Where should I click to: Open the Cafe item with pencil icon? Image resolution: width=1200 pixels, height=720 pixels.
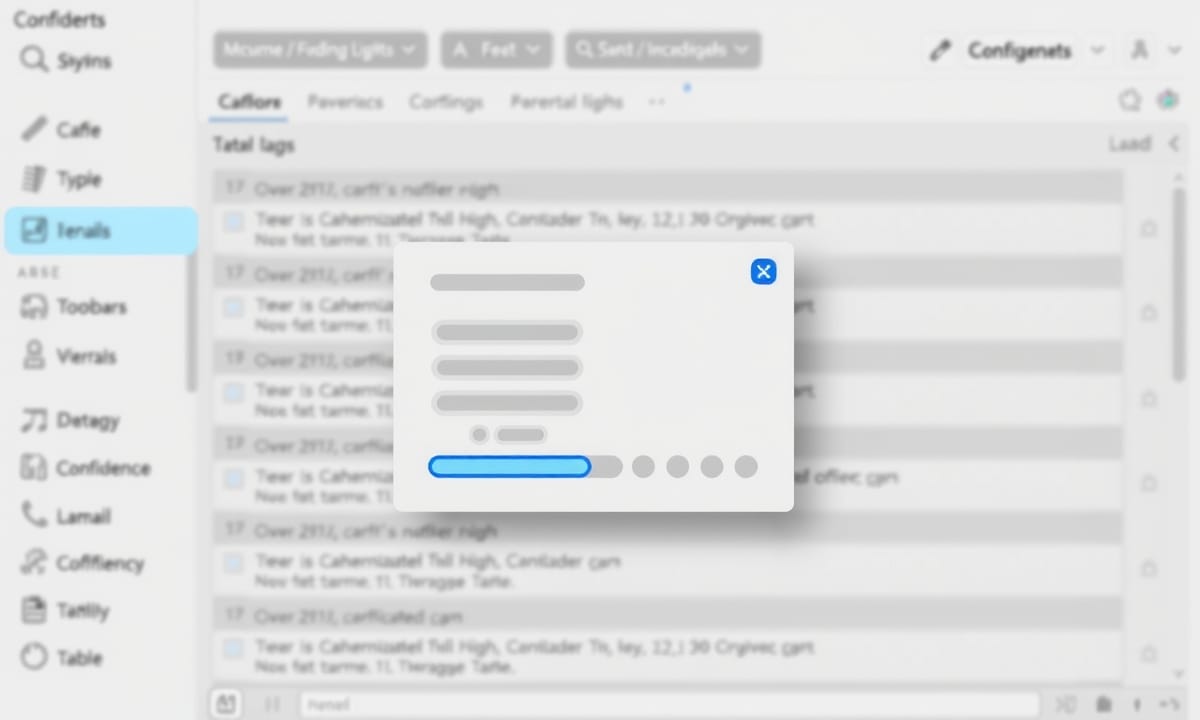coord(34,129)
